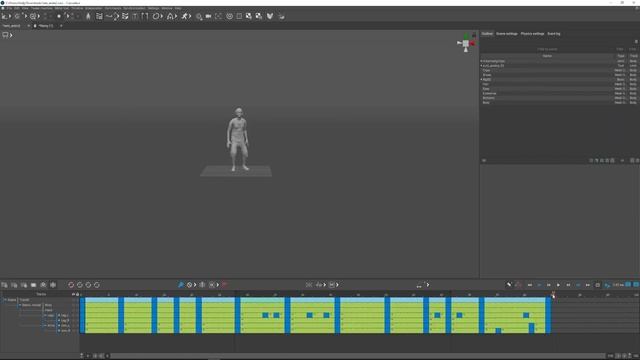Open dropdown arrow beside blue timeline icon's neighbor

[195, 284]
